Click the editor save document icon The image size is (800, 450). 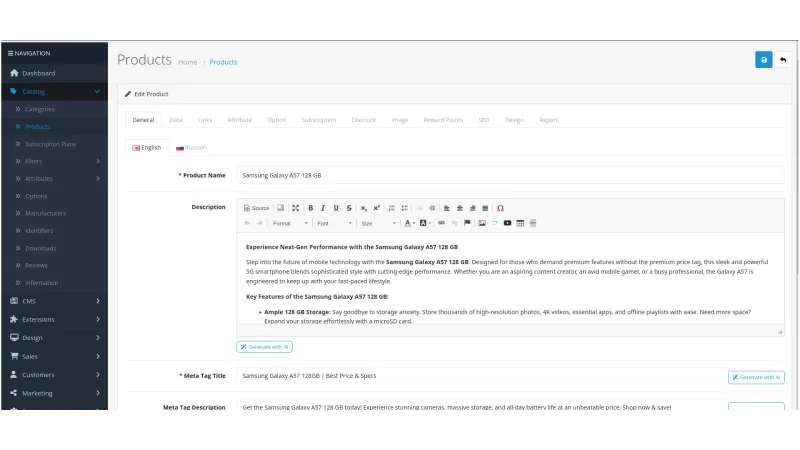pos(280,208)
